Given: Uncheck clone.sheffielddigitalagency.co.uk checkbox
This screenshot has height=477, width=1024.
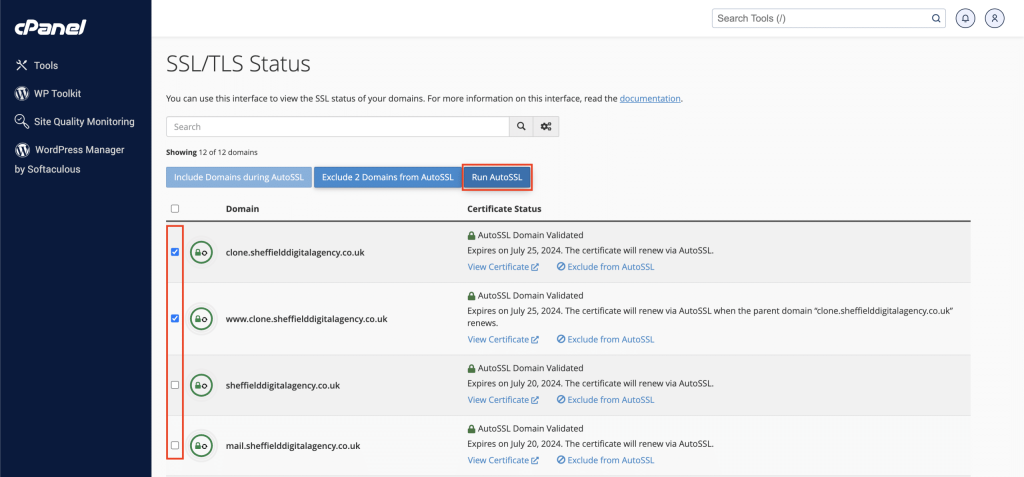Looking at the screenshot, I should coord(174,252).
